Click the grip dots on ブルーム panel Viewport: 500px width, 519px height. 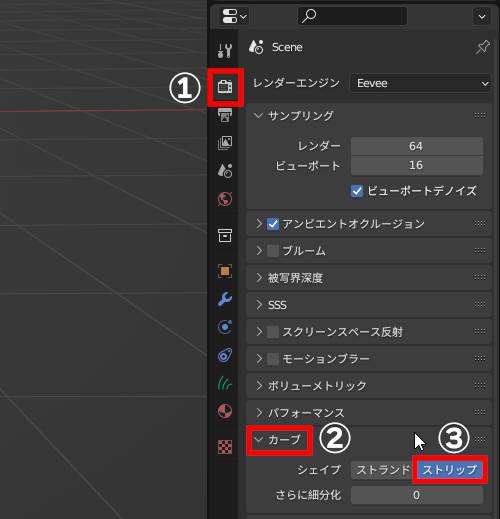tap(480, 251)
